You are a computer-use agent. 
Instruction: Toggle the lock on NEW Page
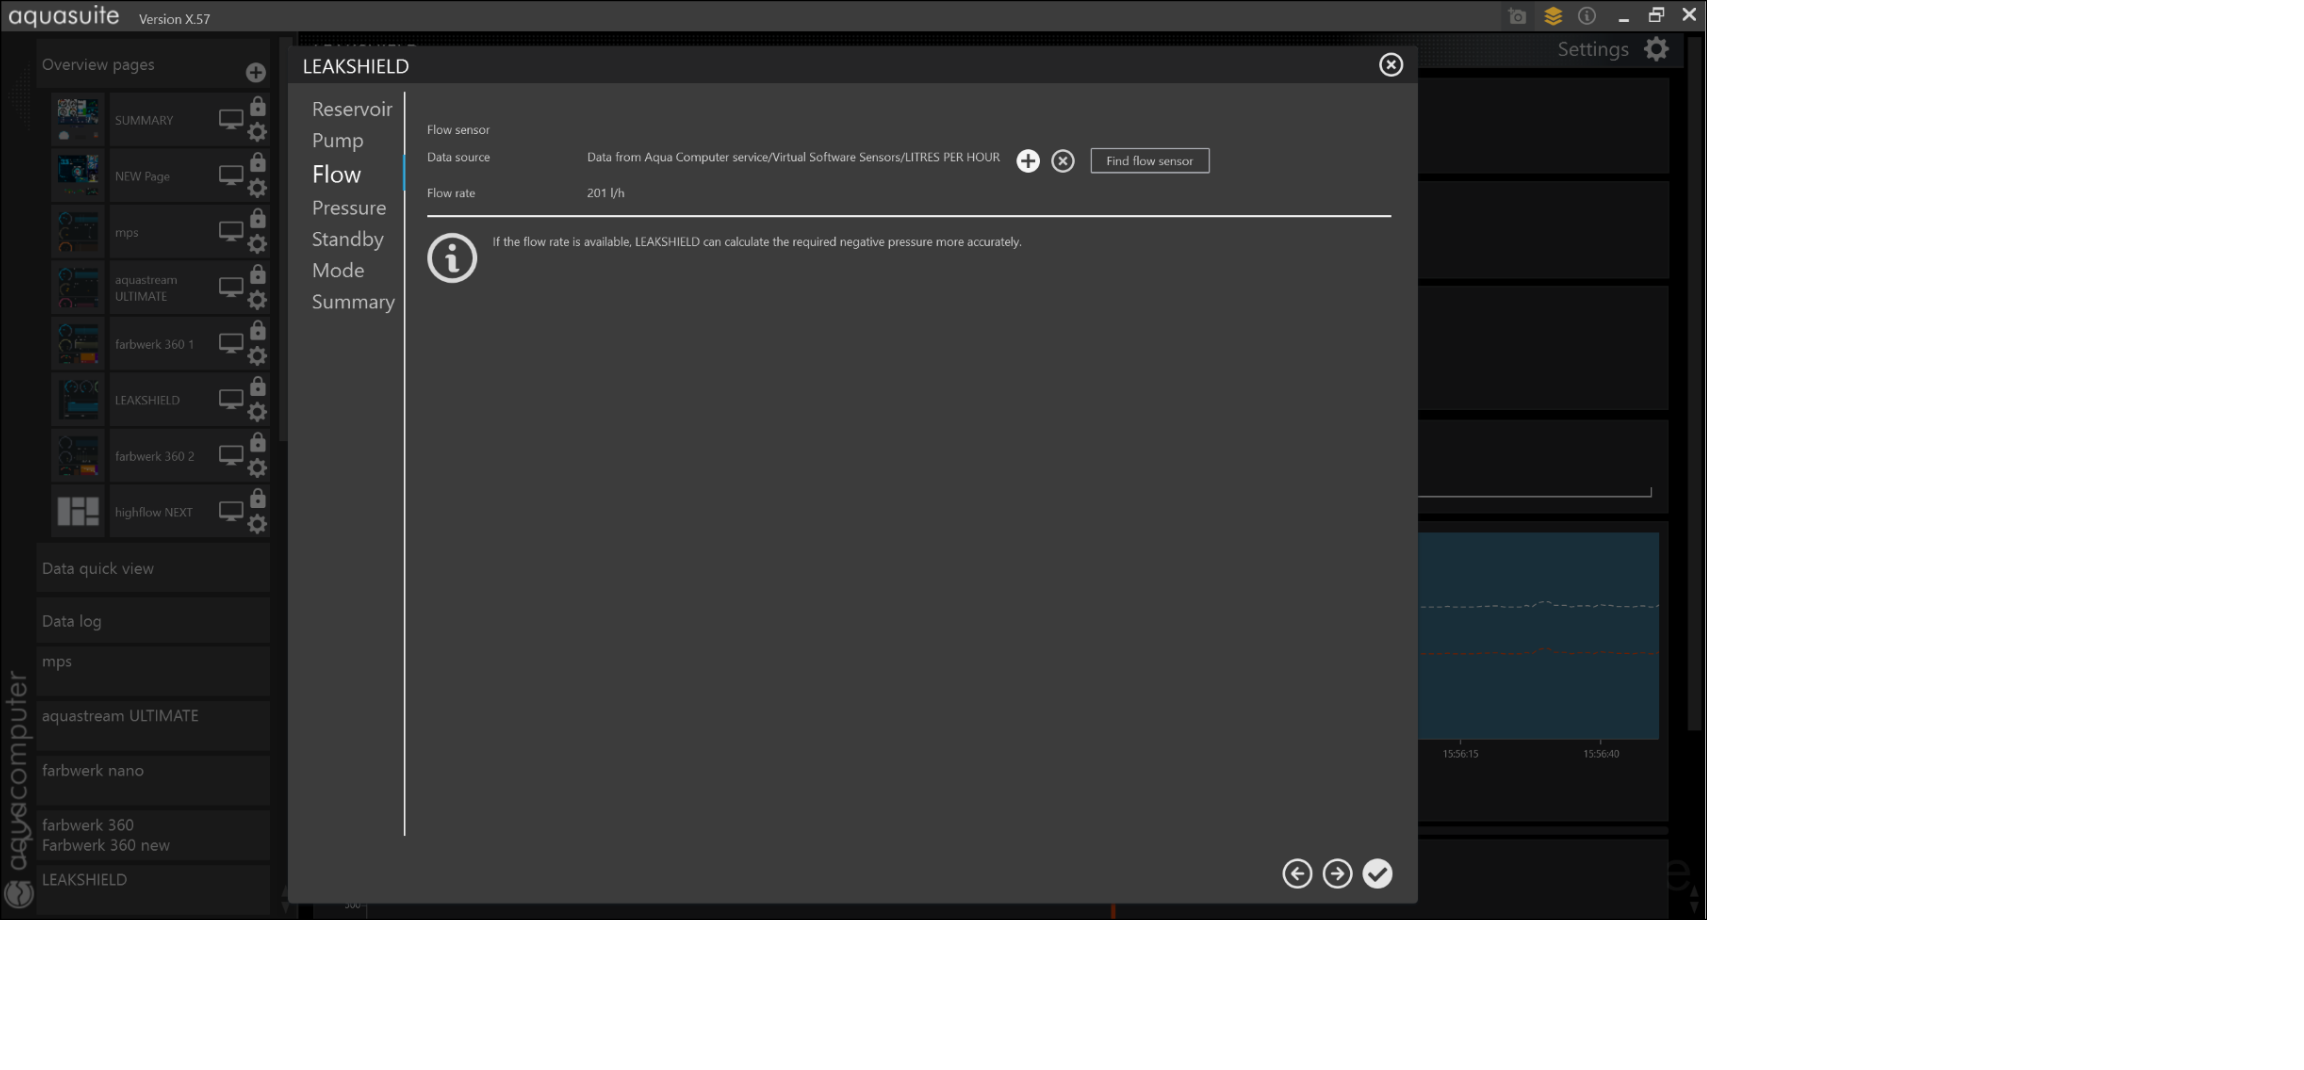coord(258,162)
